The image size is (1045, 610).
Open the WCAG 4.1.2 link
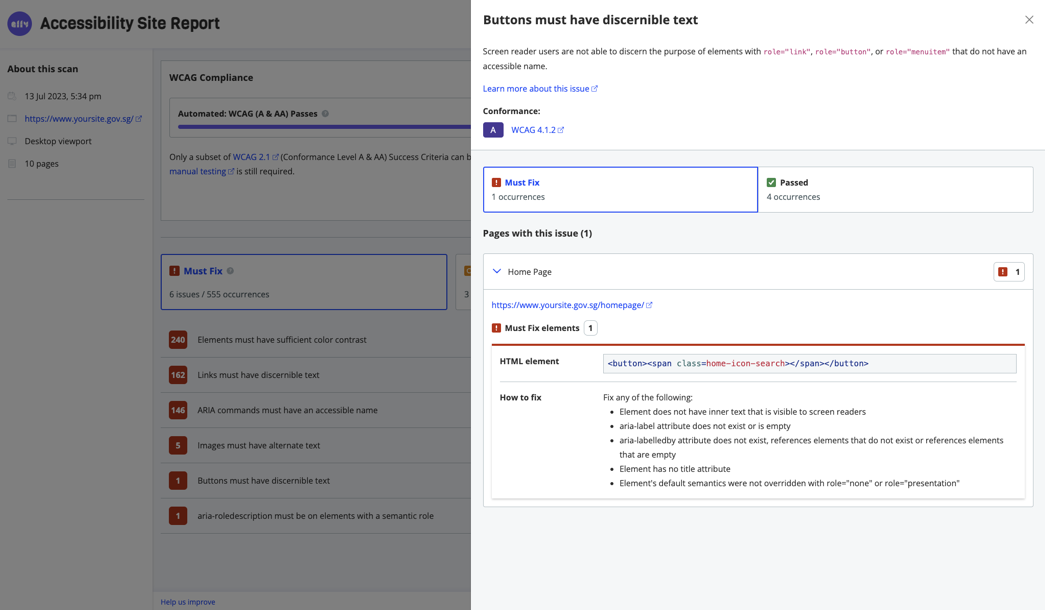click(537, 130)
